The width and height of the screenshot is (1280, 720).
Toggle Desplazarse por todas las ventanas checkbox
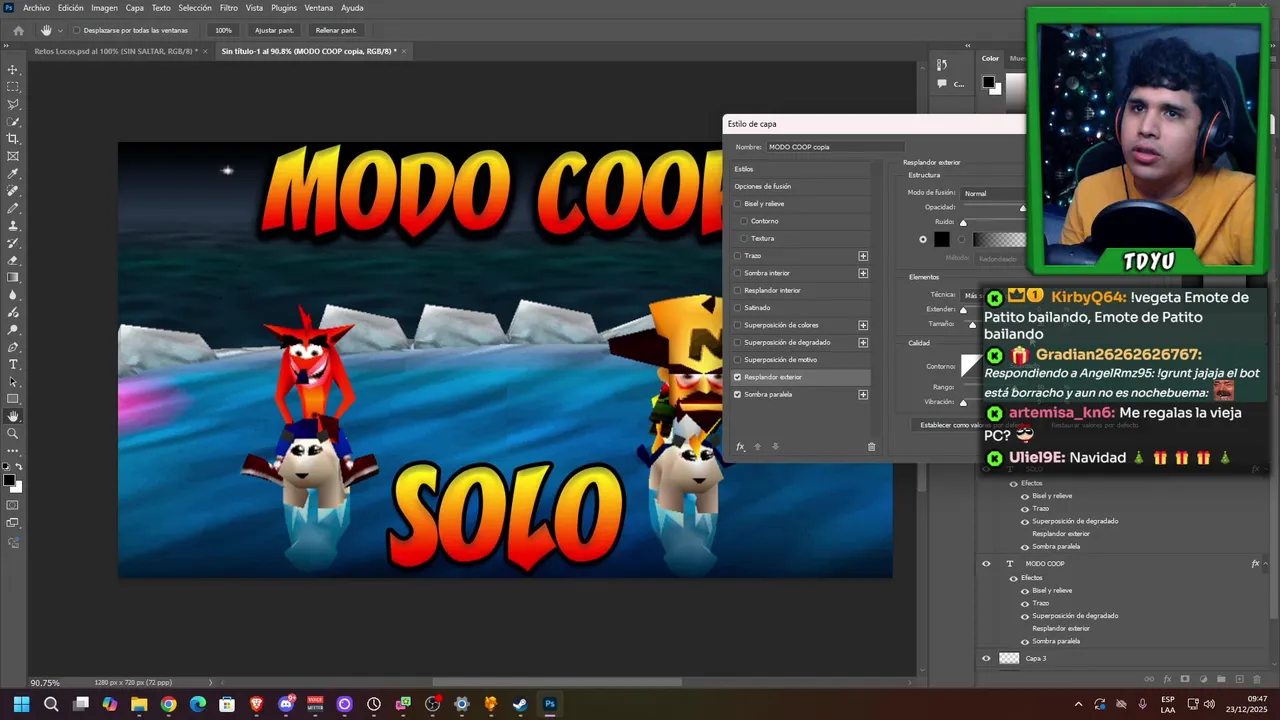click(76, 30)
